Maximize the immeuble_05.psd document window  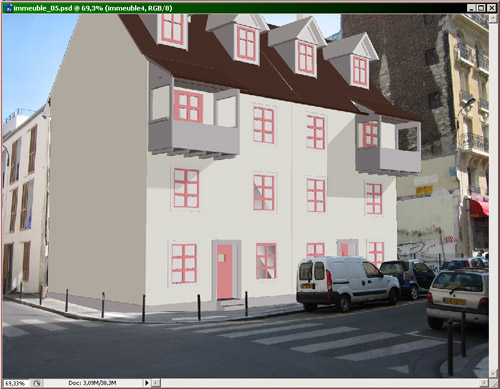[481, 8]
